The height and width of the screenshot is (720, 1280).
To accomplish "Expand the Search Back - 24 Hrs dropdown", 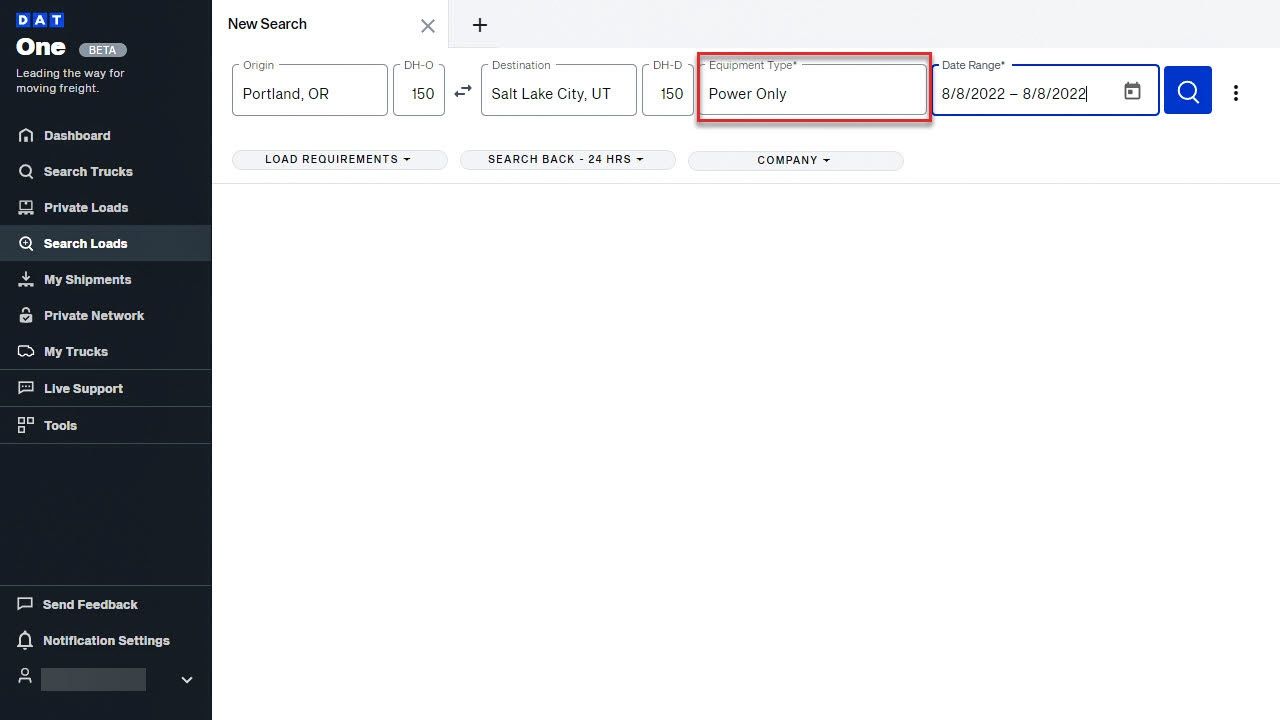I will coord(567,160).
